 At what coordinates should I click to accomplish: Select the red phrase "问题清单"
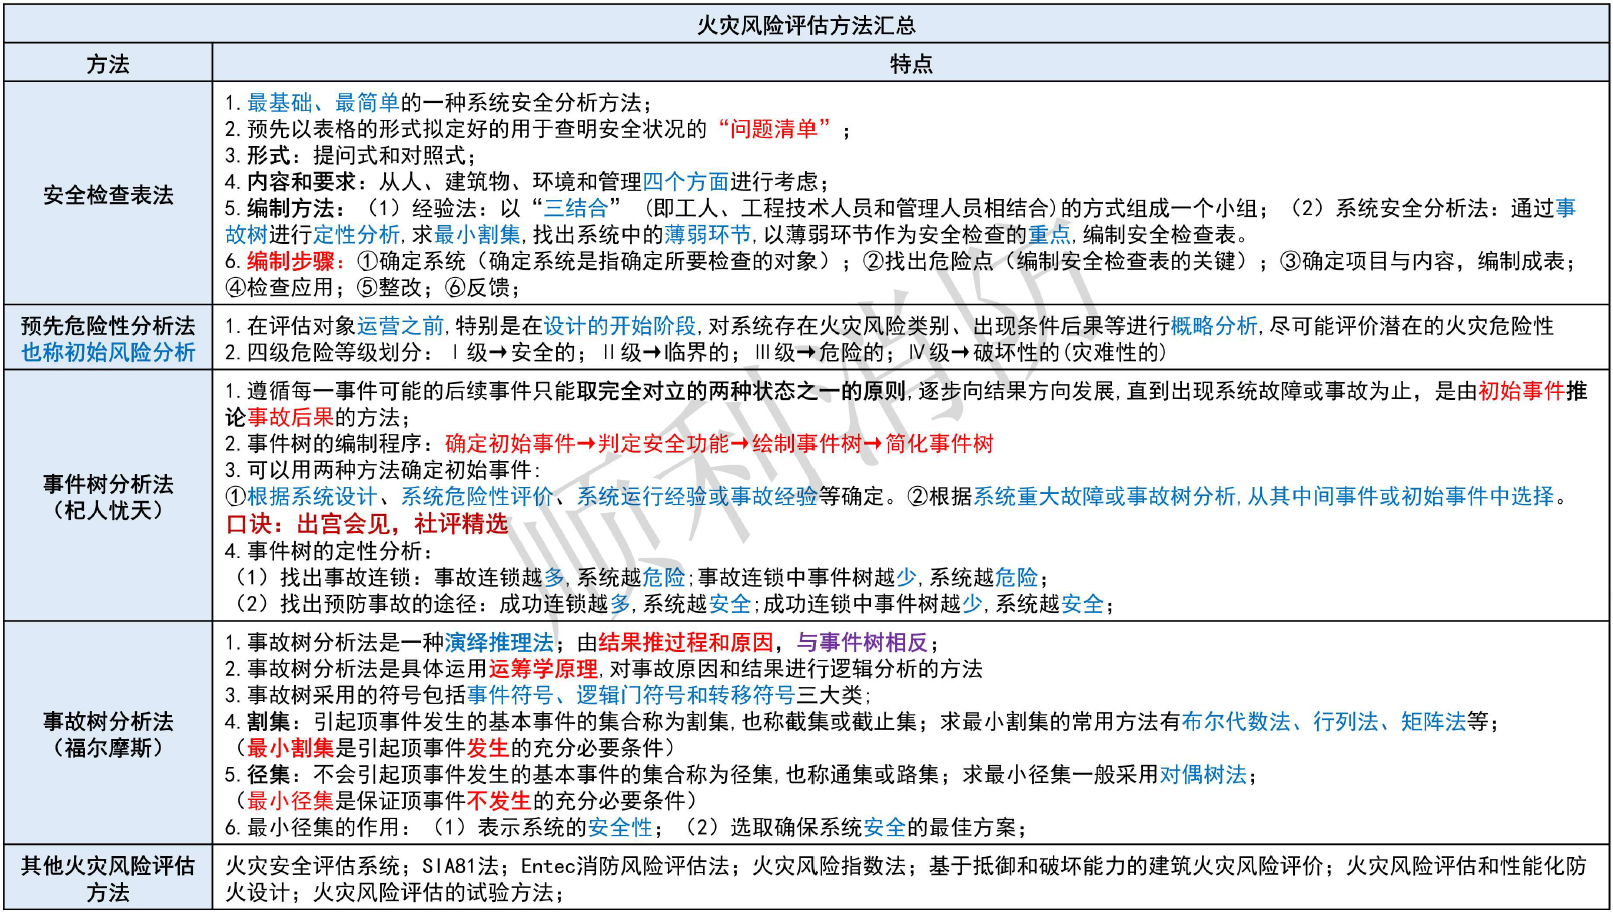[x=774, y=129]
